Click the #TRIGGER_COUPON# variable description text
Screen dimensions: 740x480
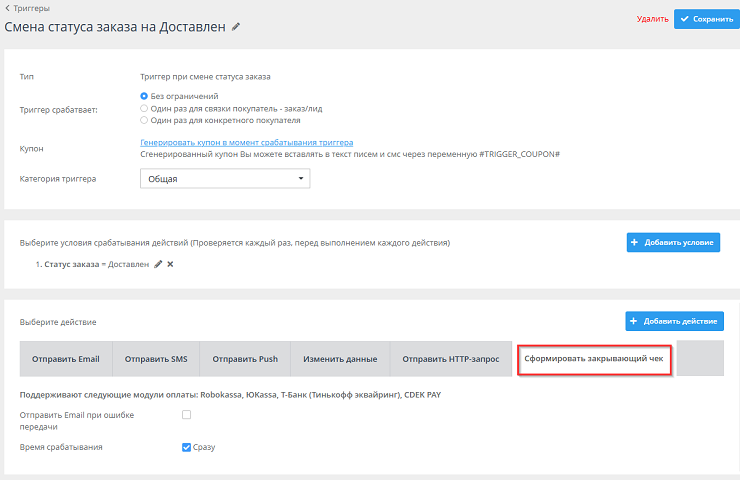(350, 154)
